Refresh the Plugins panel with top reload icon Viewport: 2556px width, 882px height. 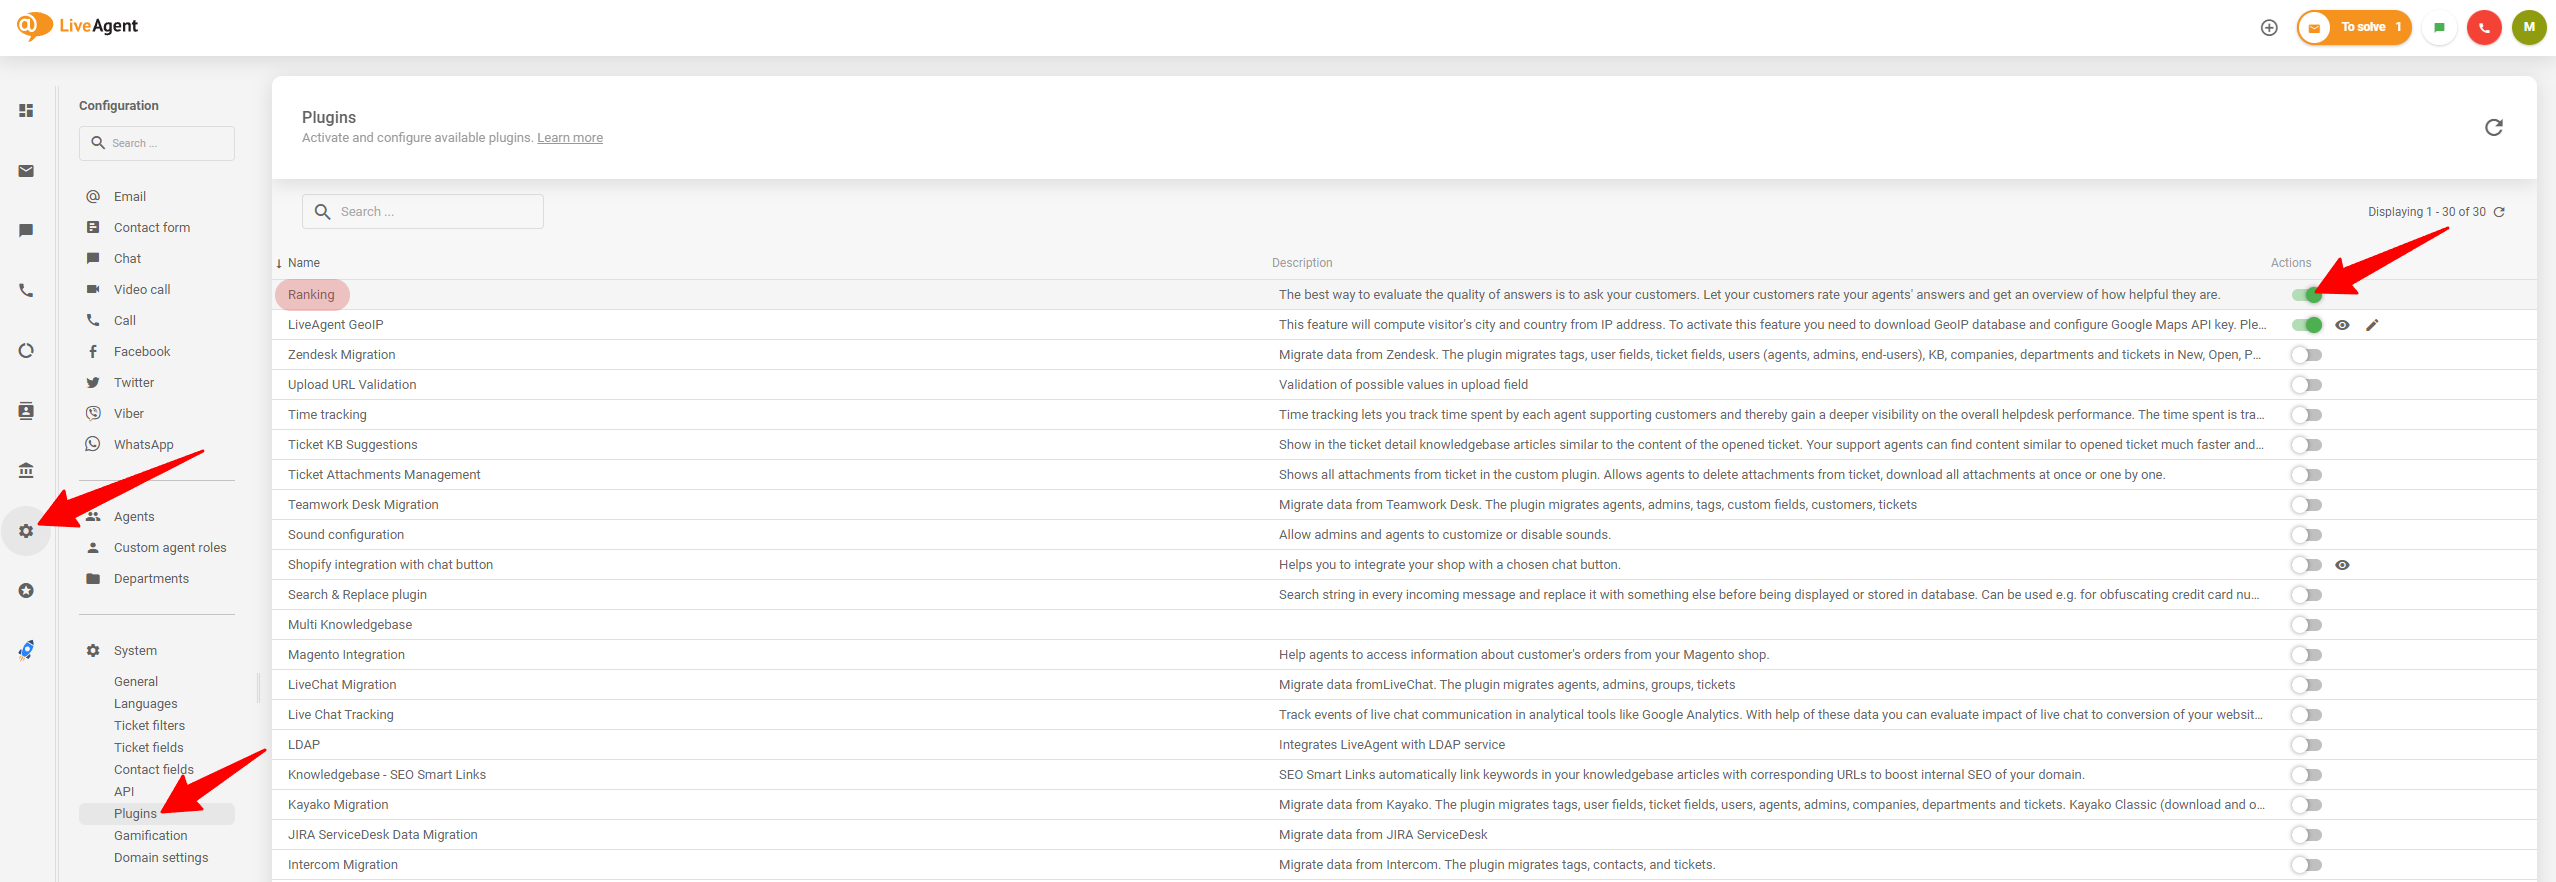point(2493,127)
